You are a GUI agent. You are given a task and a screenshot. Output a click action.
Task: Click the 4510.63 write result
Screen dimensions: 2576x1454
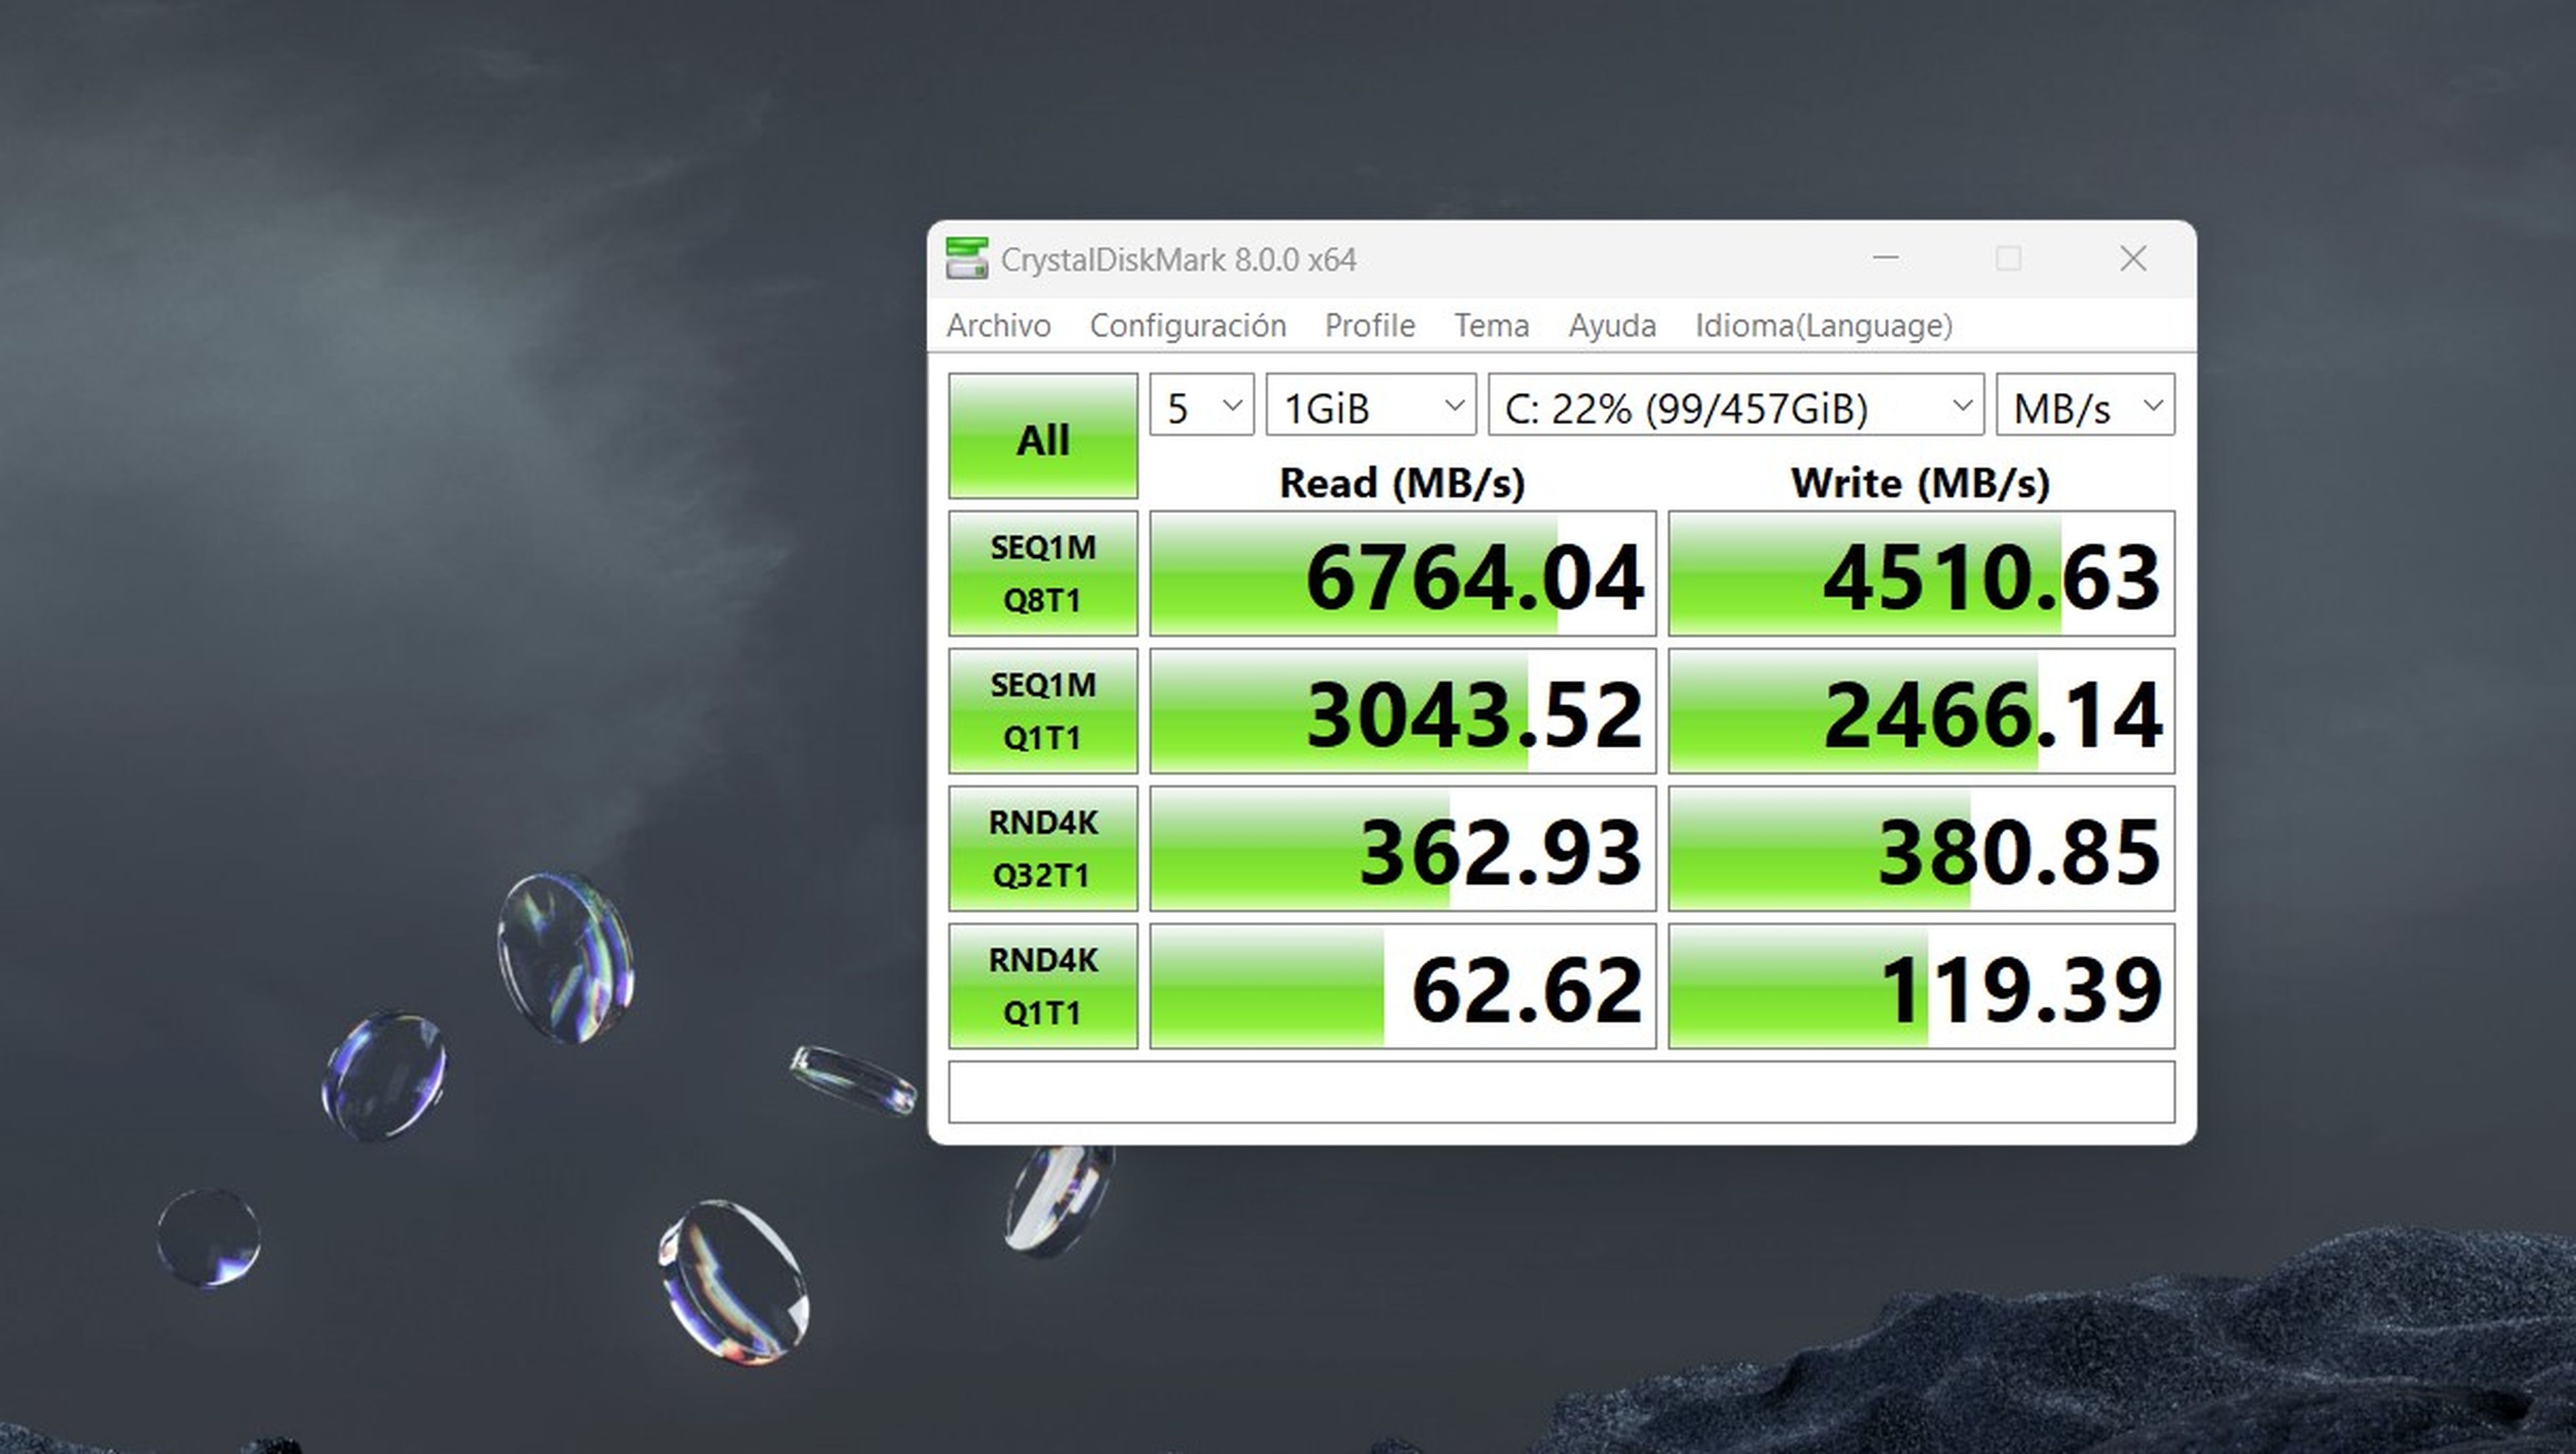pyautogui.click(x=1921, y=573)
